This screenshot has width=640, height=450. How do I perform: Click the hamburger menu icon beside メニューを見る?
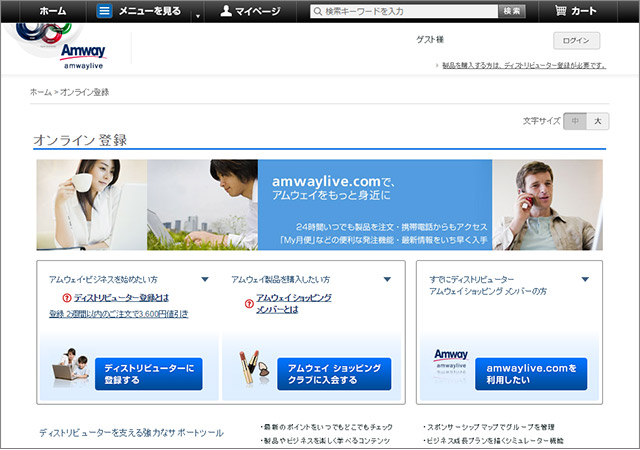tap(104, 11)
